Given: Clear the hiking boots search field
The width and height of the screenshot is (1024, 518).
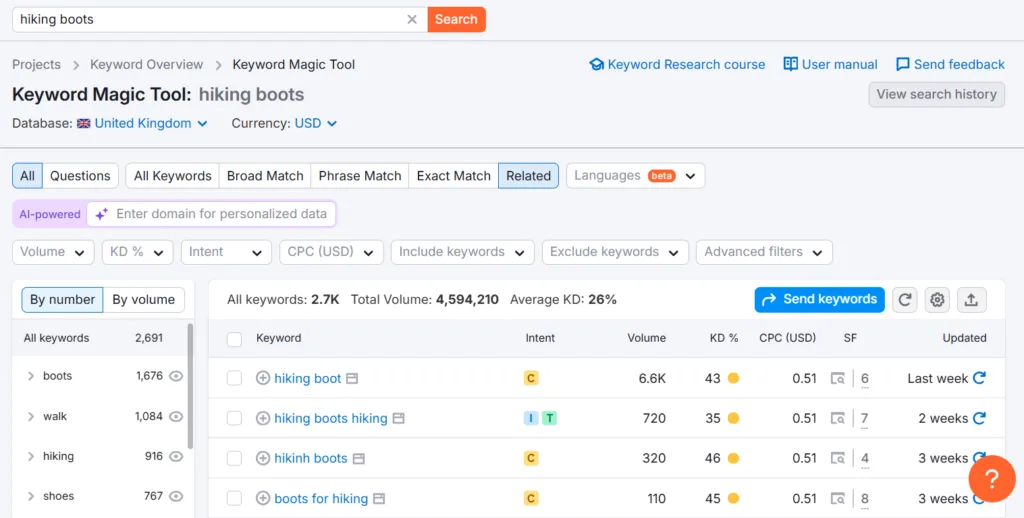Looking at the screenshot, I should [x=412, y=20].
